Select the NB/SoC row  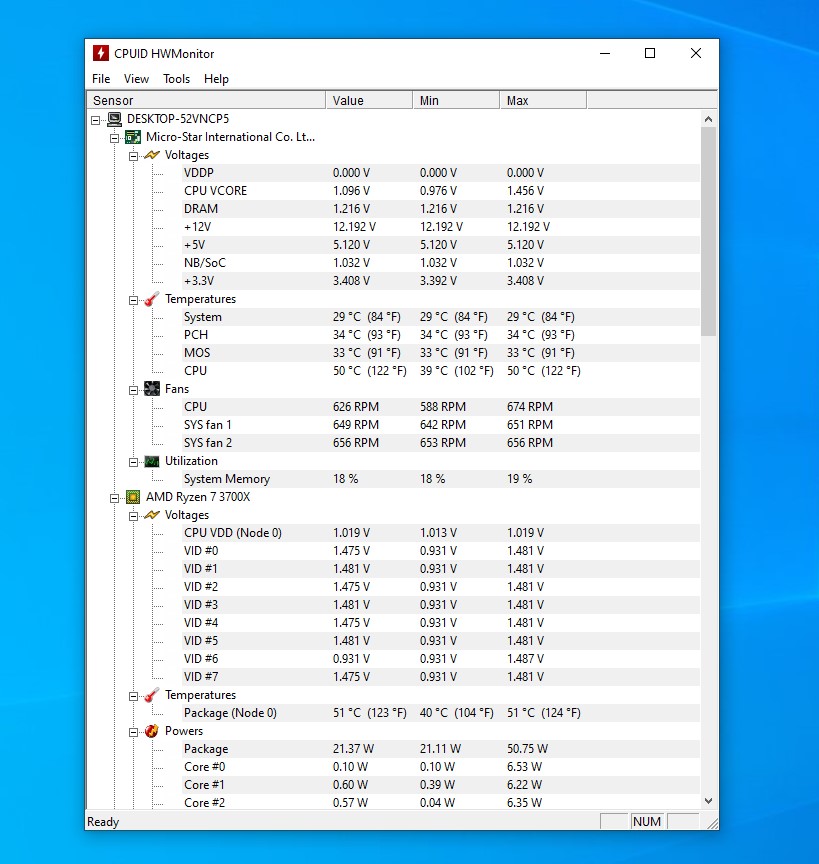[441, 263]
